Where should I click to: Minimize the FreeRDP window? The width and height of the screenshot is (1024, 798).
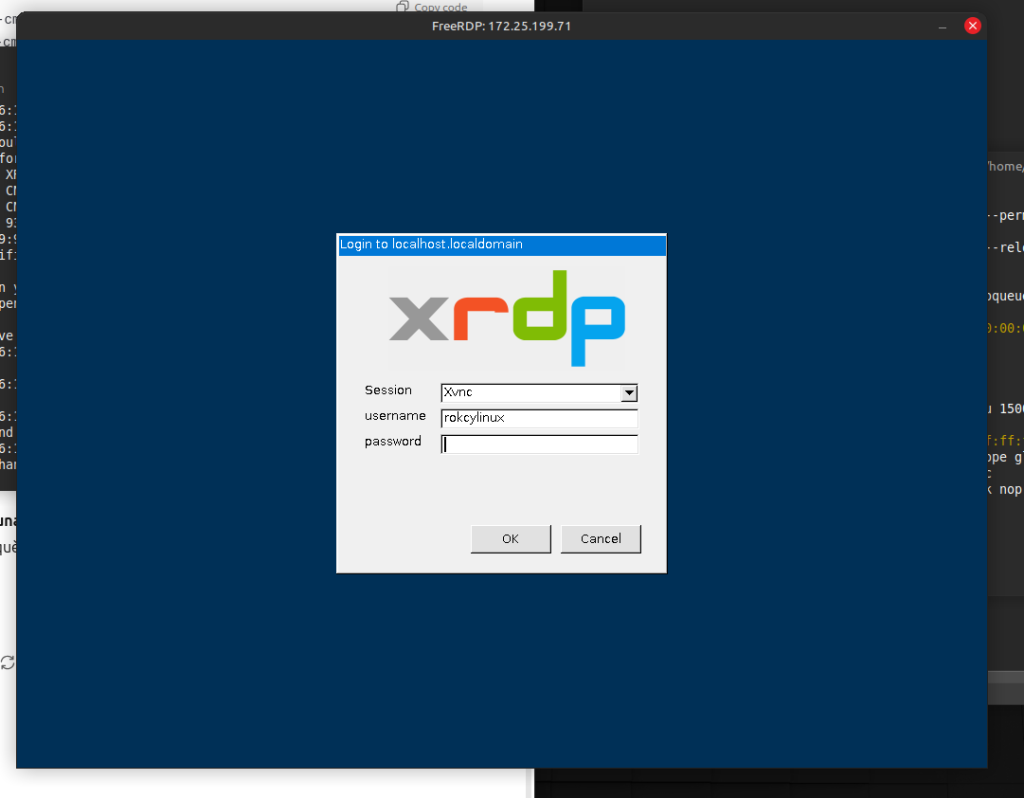942,26
